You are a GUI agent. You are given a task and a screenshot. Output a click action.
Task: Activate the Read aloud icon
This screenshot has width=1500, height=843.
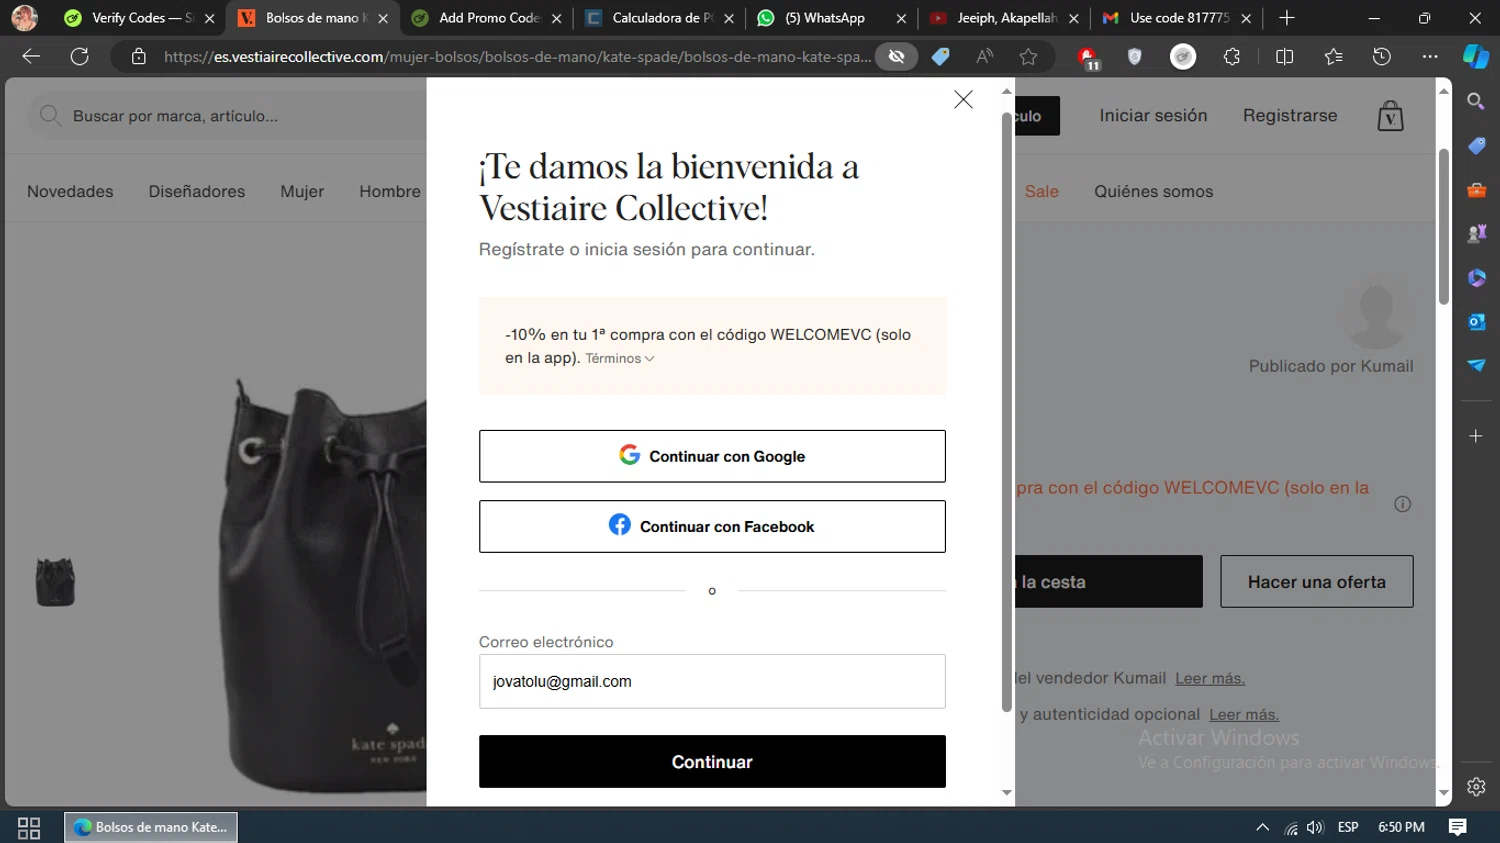985,57
